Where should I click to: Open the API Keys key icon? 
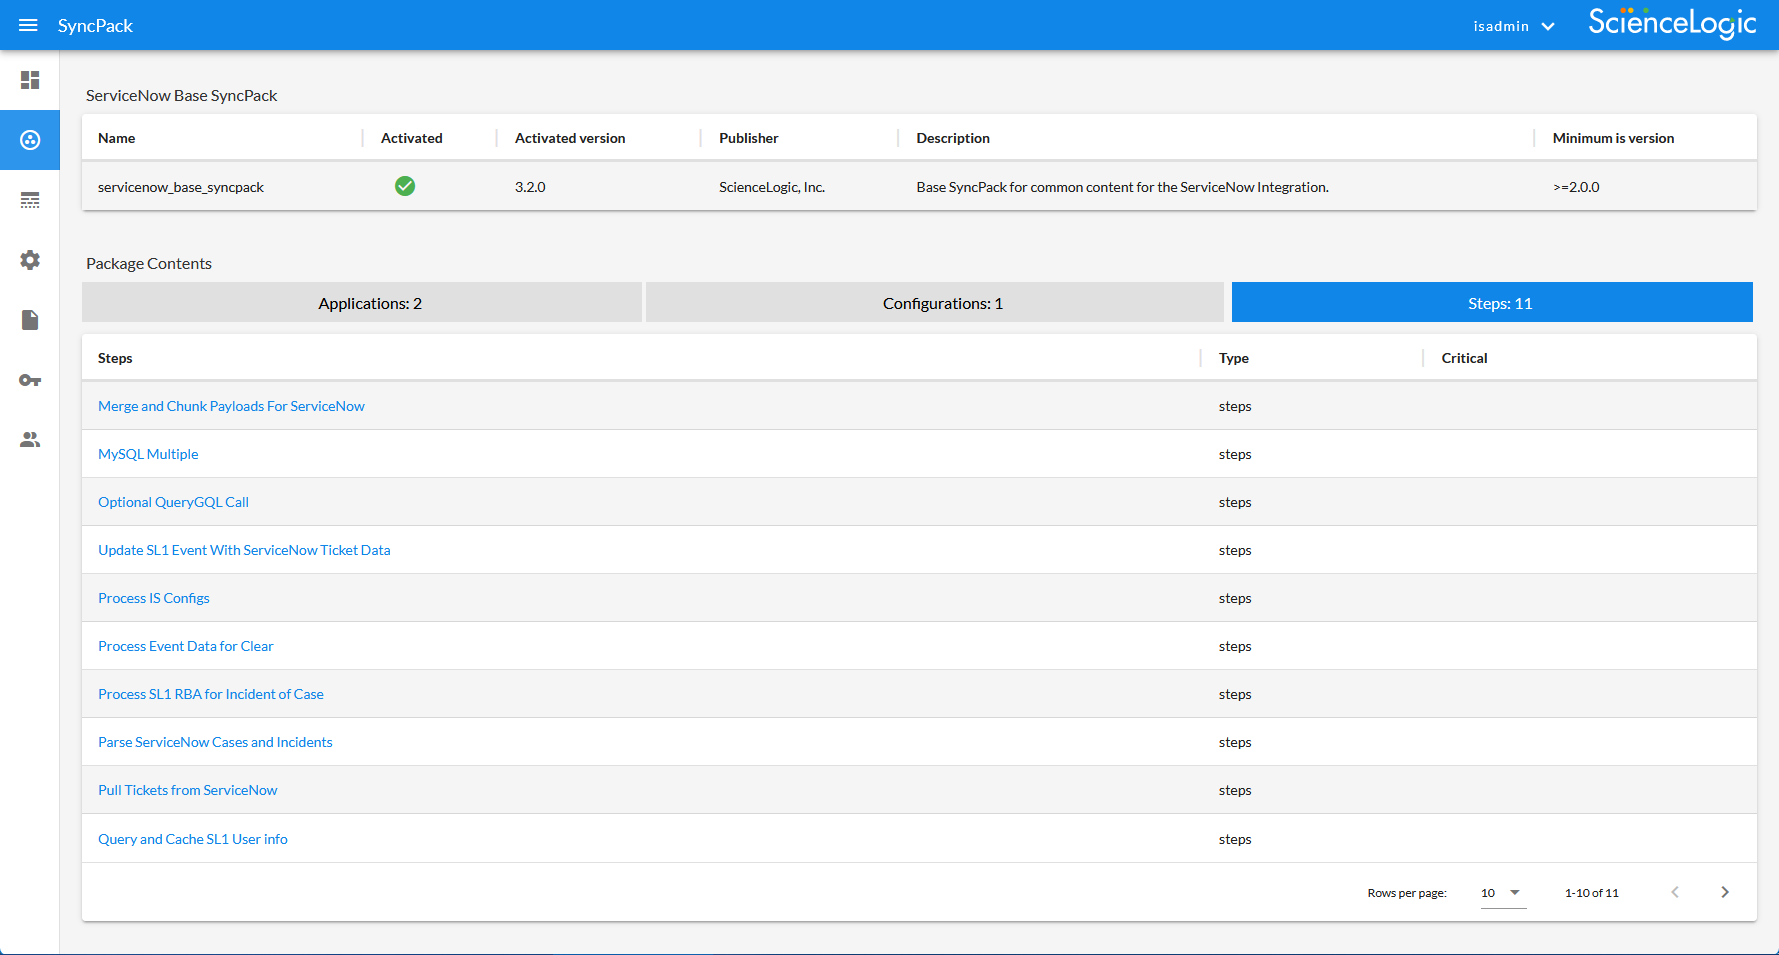point(30,380)
